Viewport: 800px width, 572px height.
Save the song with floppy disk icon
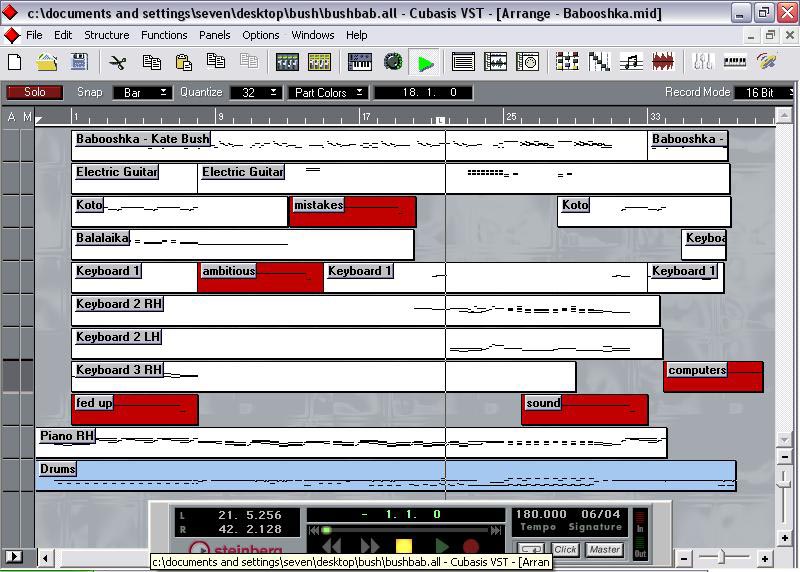78,62
